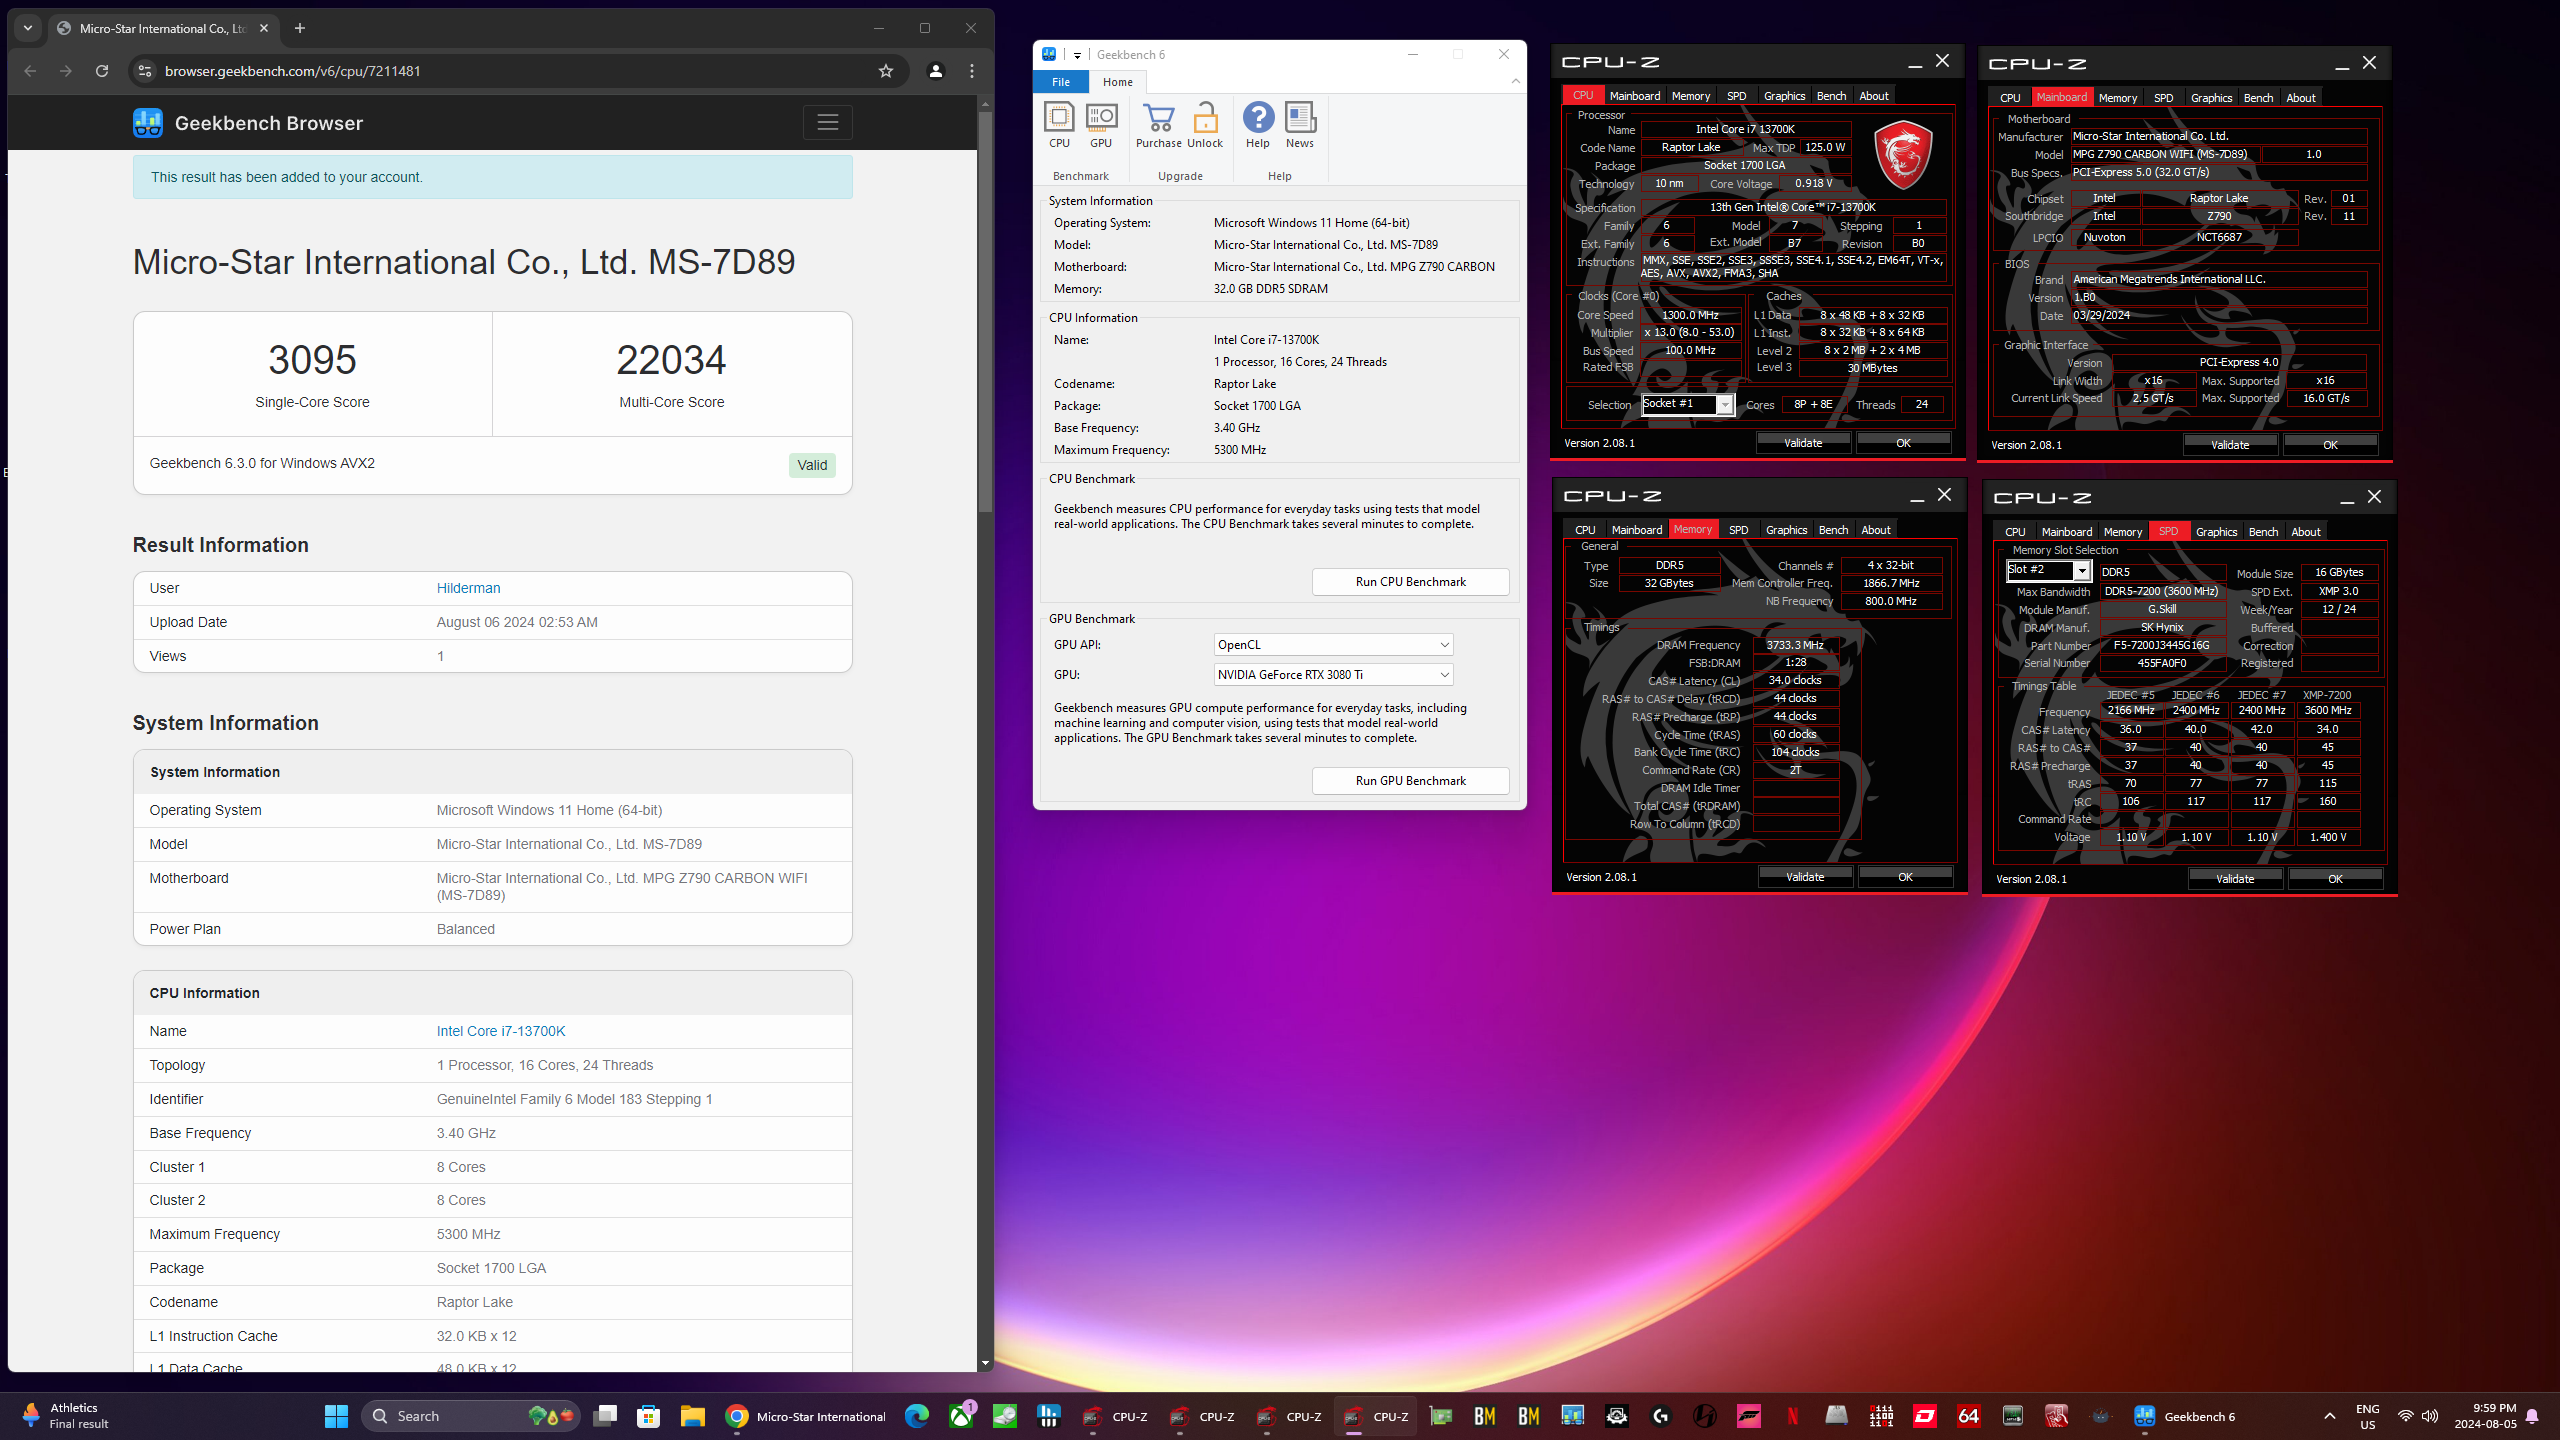Open Graphics tab in CPU-Z Memory window
This screenshot has height=1440, width=2560.
1786,530
